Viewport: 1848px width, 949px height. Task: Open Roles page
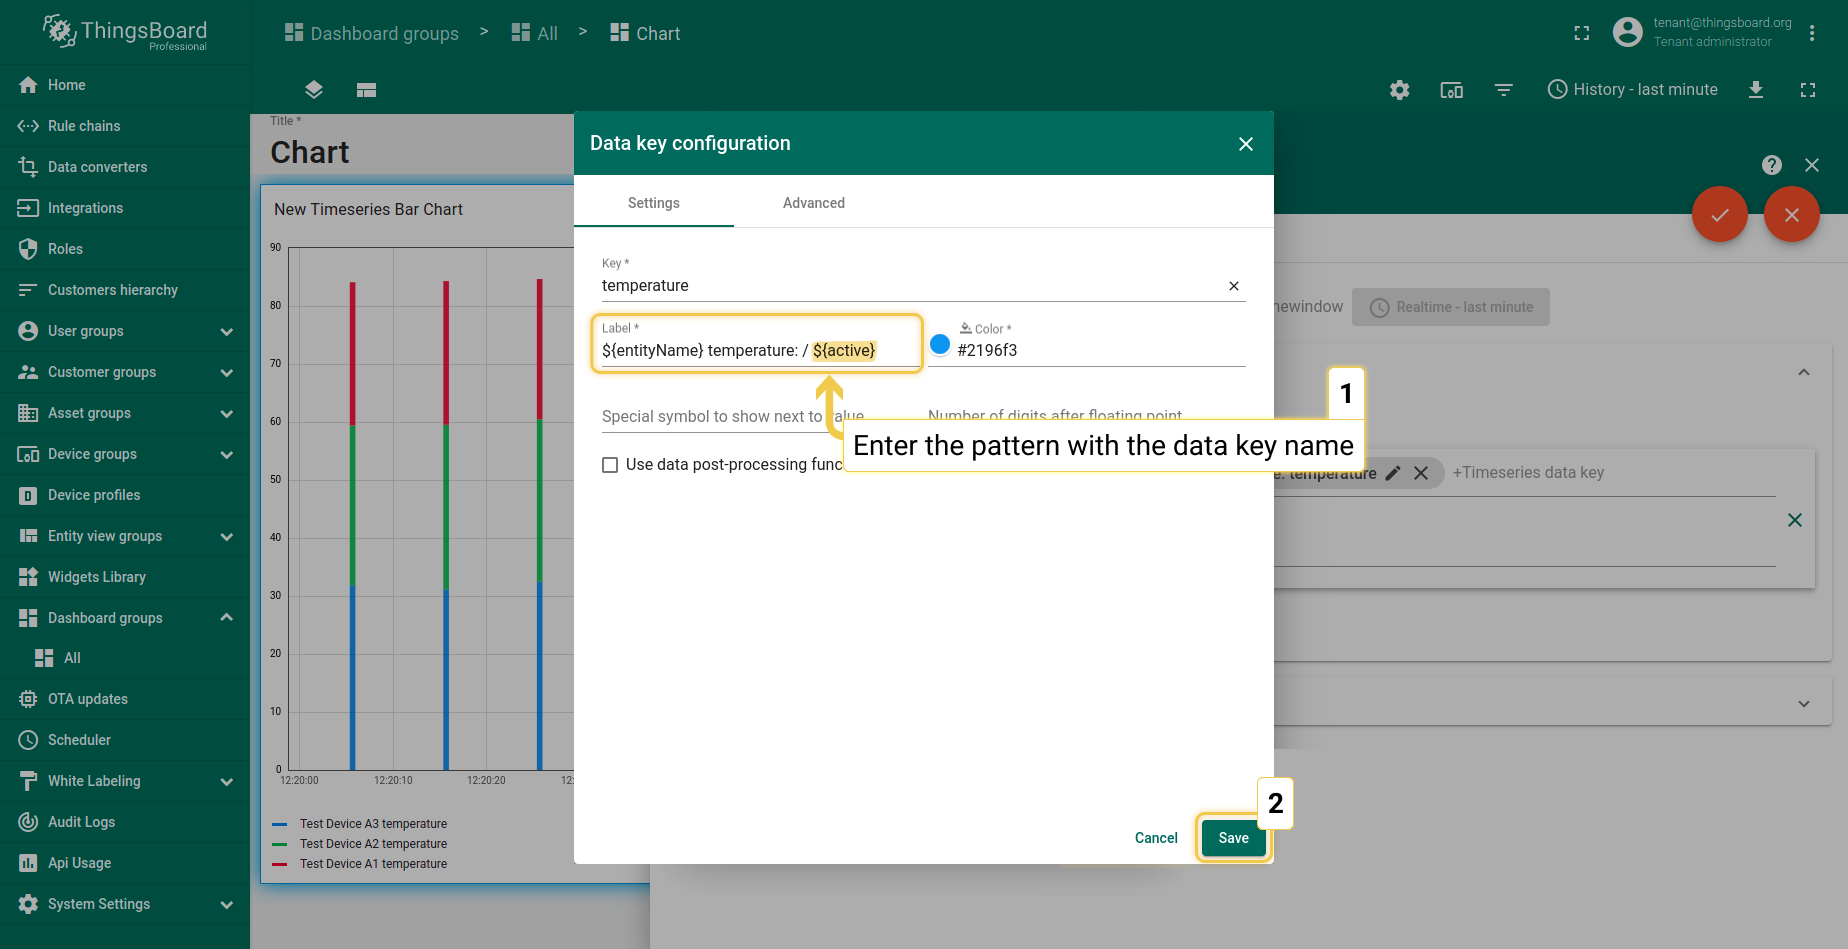[124, 249]
